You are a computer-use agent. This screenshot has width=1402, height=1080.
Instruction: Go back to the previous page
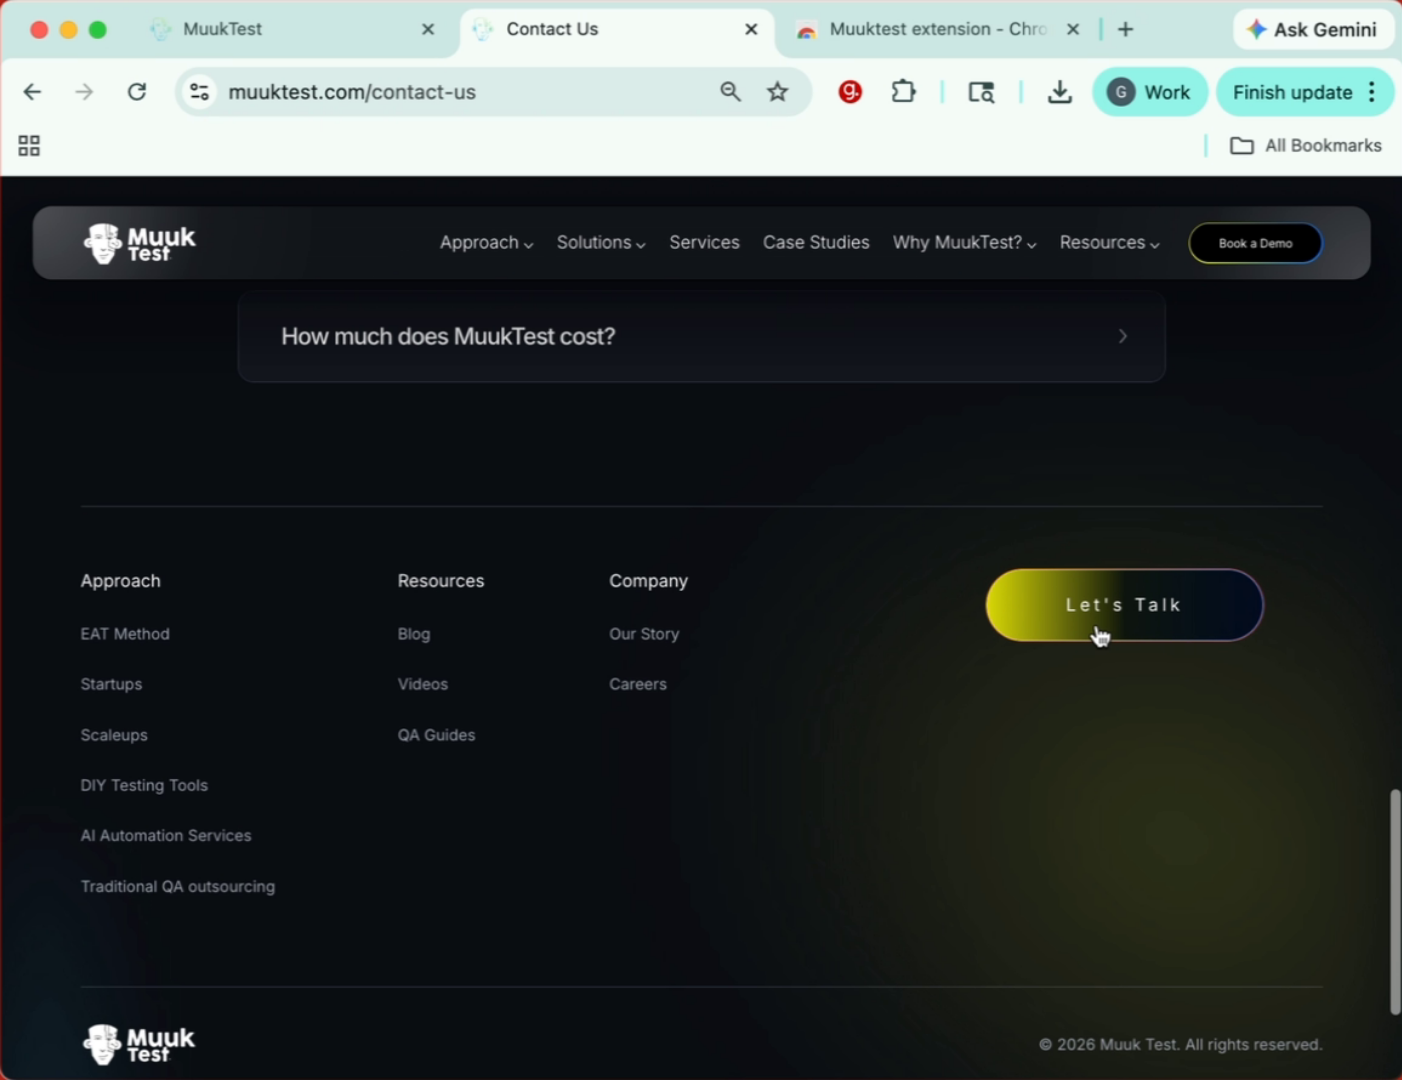(x=32, y=92)
